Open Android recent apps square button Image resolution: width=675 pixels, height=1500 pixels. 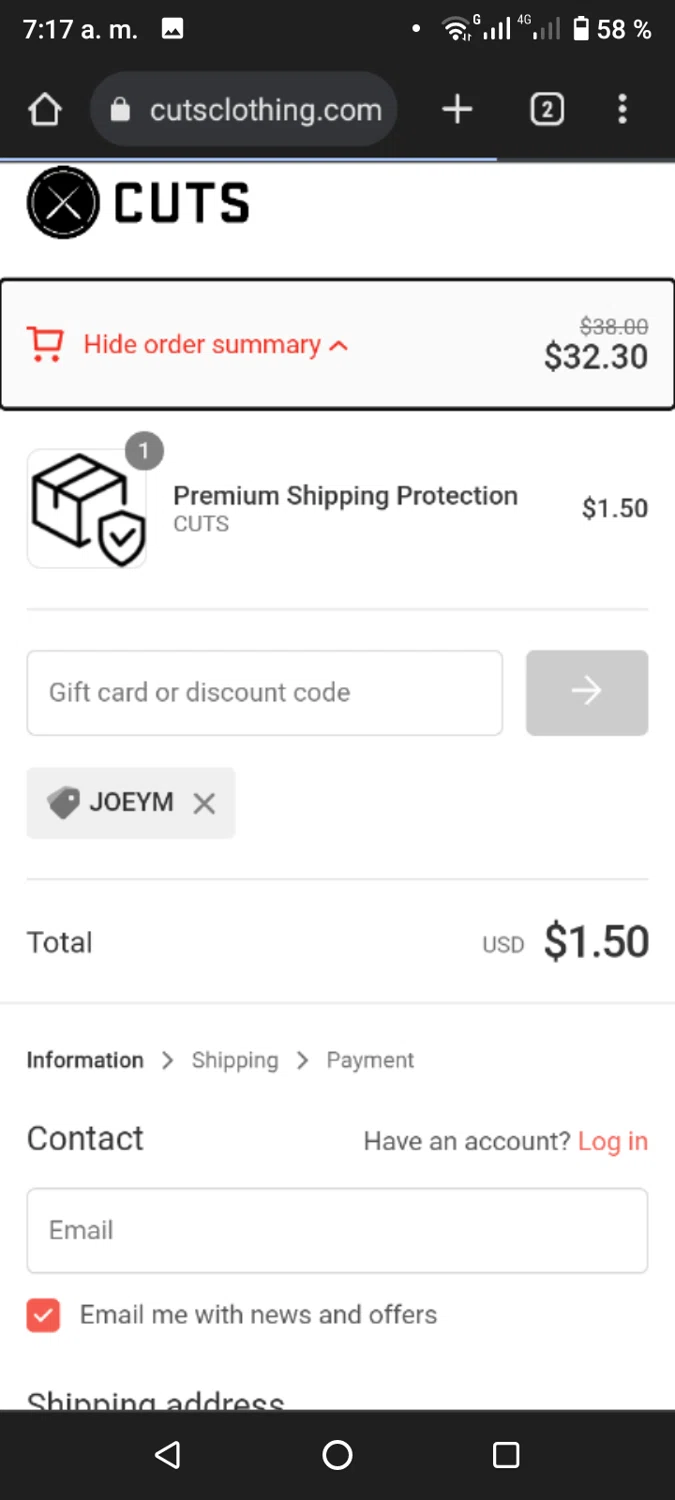point(506,1455)
